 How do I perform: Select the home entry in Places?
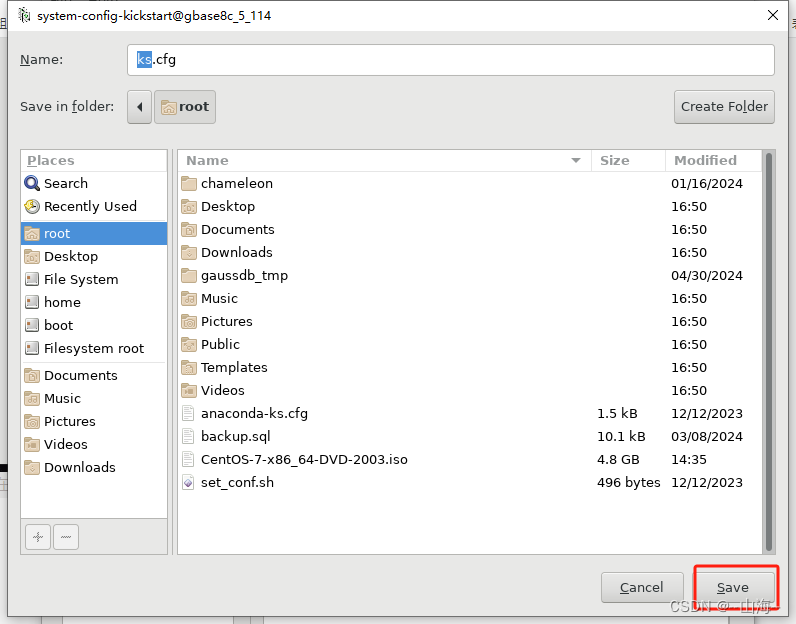click(x=62, y=302)
